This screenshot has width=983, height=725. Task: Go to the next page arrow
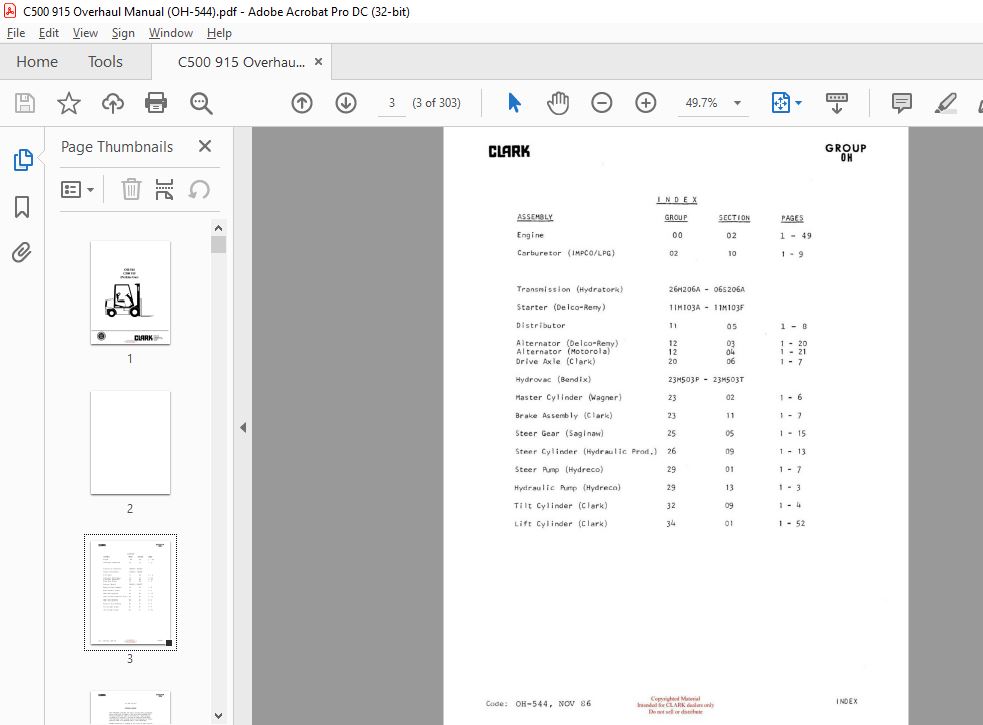(x=345, y=103)
